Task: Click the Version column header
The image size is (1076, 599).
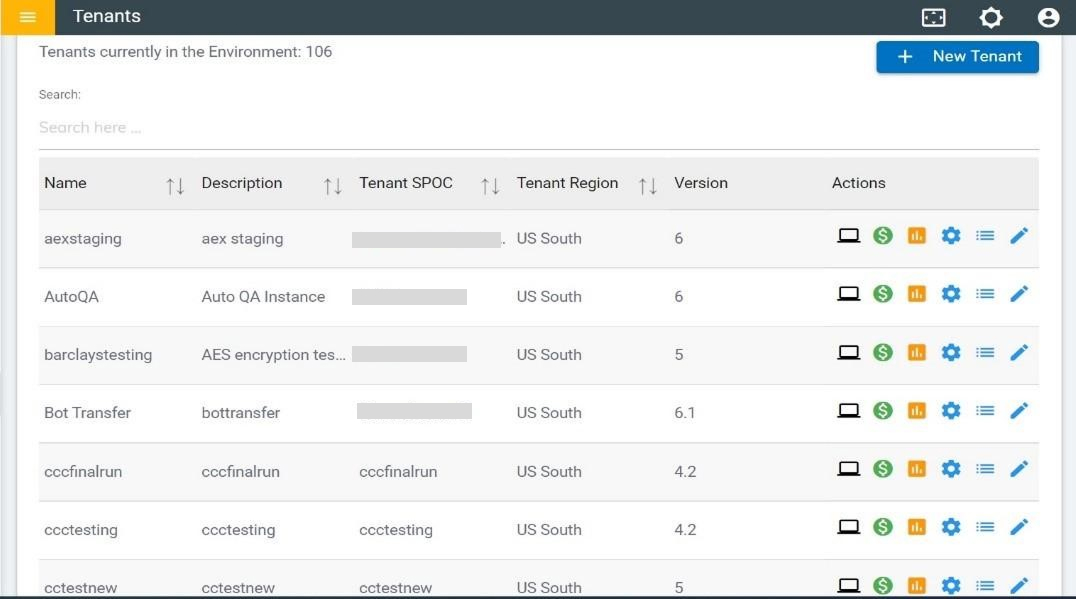Action: pyautogui.click(x=701, y=183)
